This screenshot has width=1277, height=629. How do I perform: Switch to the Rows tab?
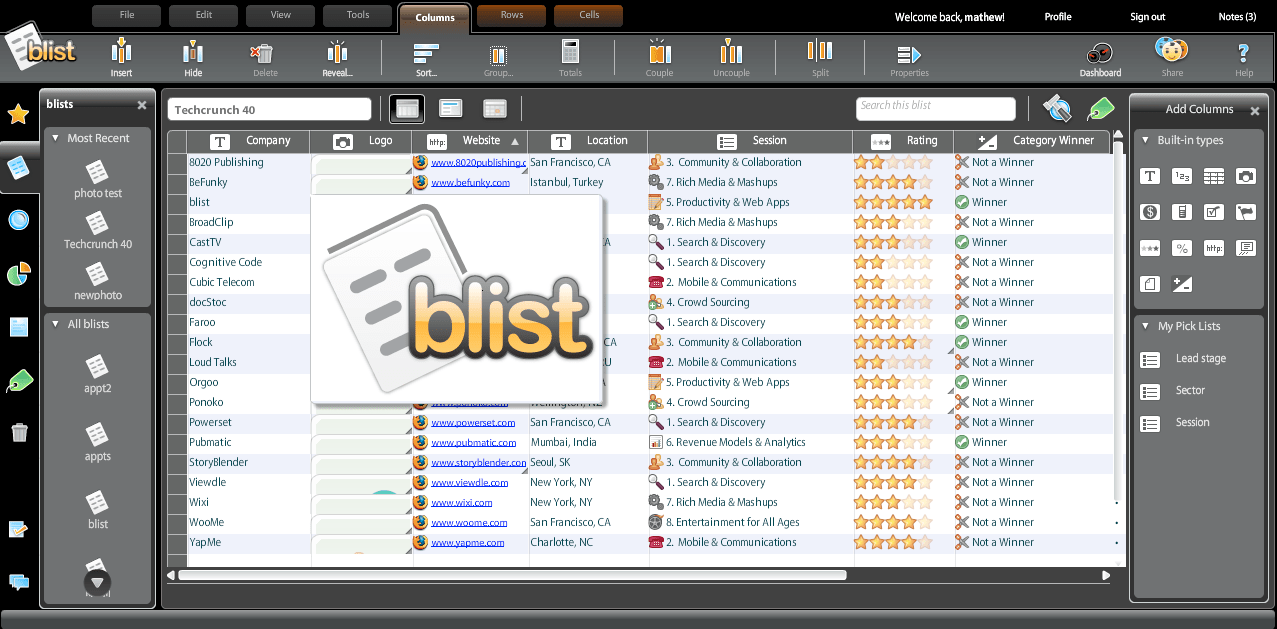511,15
